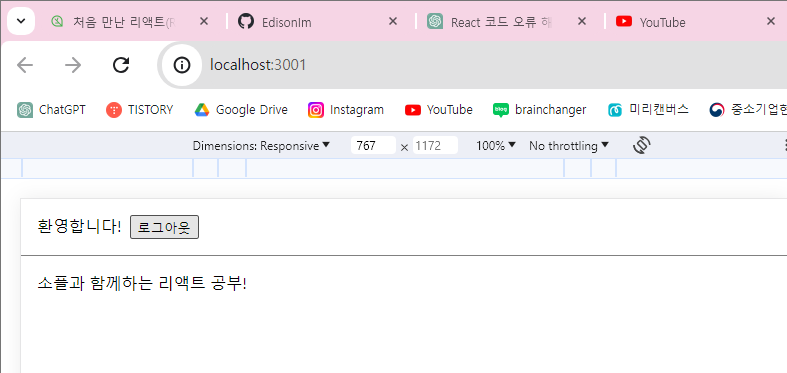The width and height of the screenshot is (787, 373).
Task: Click the green favicon on 처음 만난 리액트 tab
Action: (x=57, y=22)
